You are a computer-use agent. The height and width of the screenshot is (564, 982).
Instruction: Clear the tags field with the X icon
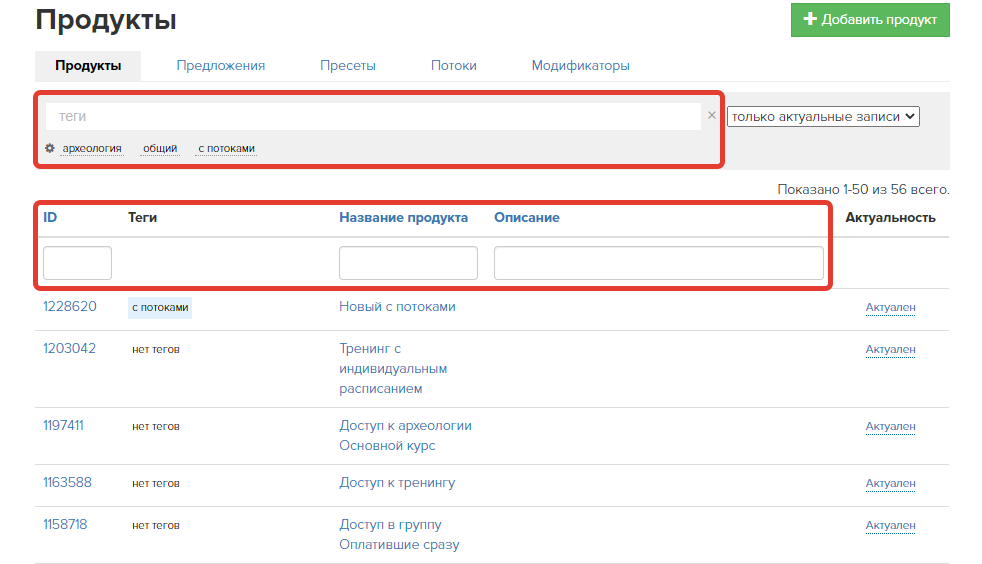coord(711,115)
